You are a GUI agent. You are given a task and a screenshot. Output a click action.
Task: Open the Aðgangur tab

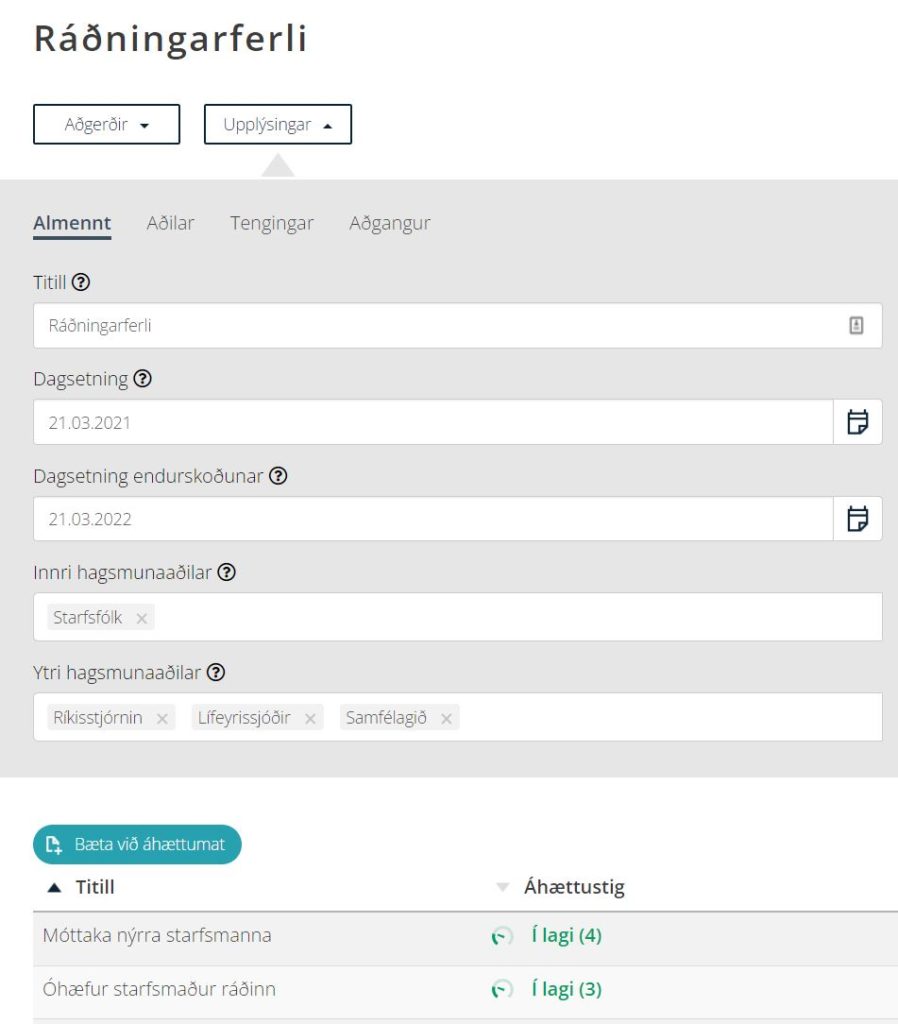[x=390, y=223]
